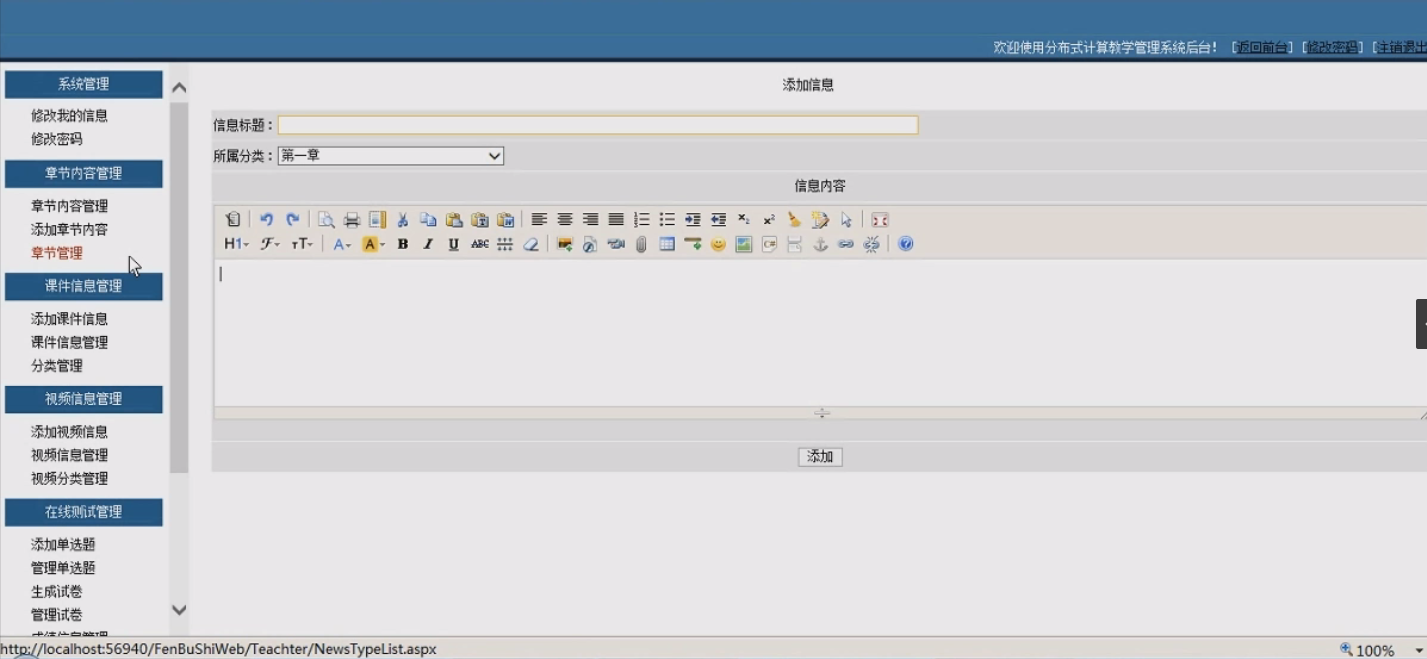Click the 修改密码 link in top bar
The image size is (1427, 659).
(1333, 48)
